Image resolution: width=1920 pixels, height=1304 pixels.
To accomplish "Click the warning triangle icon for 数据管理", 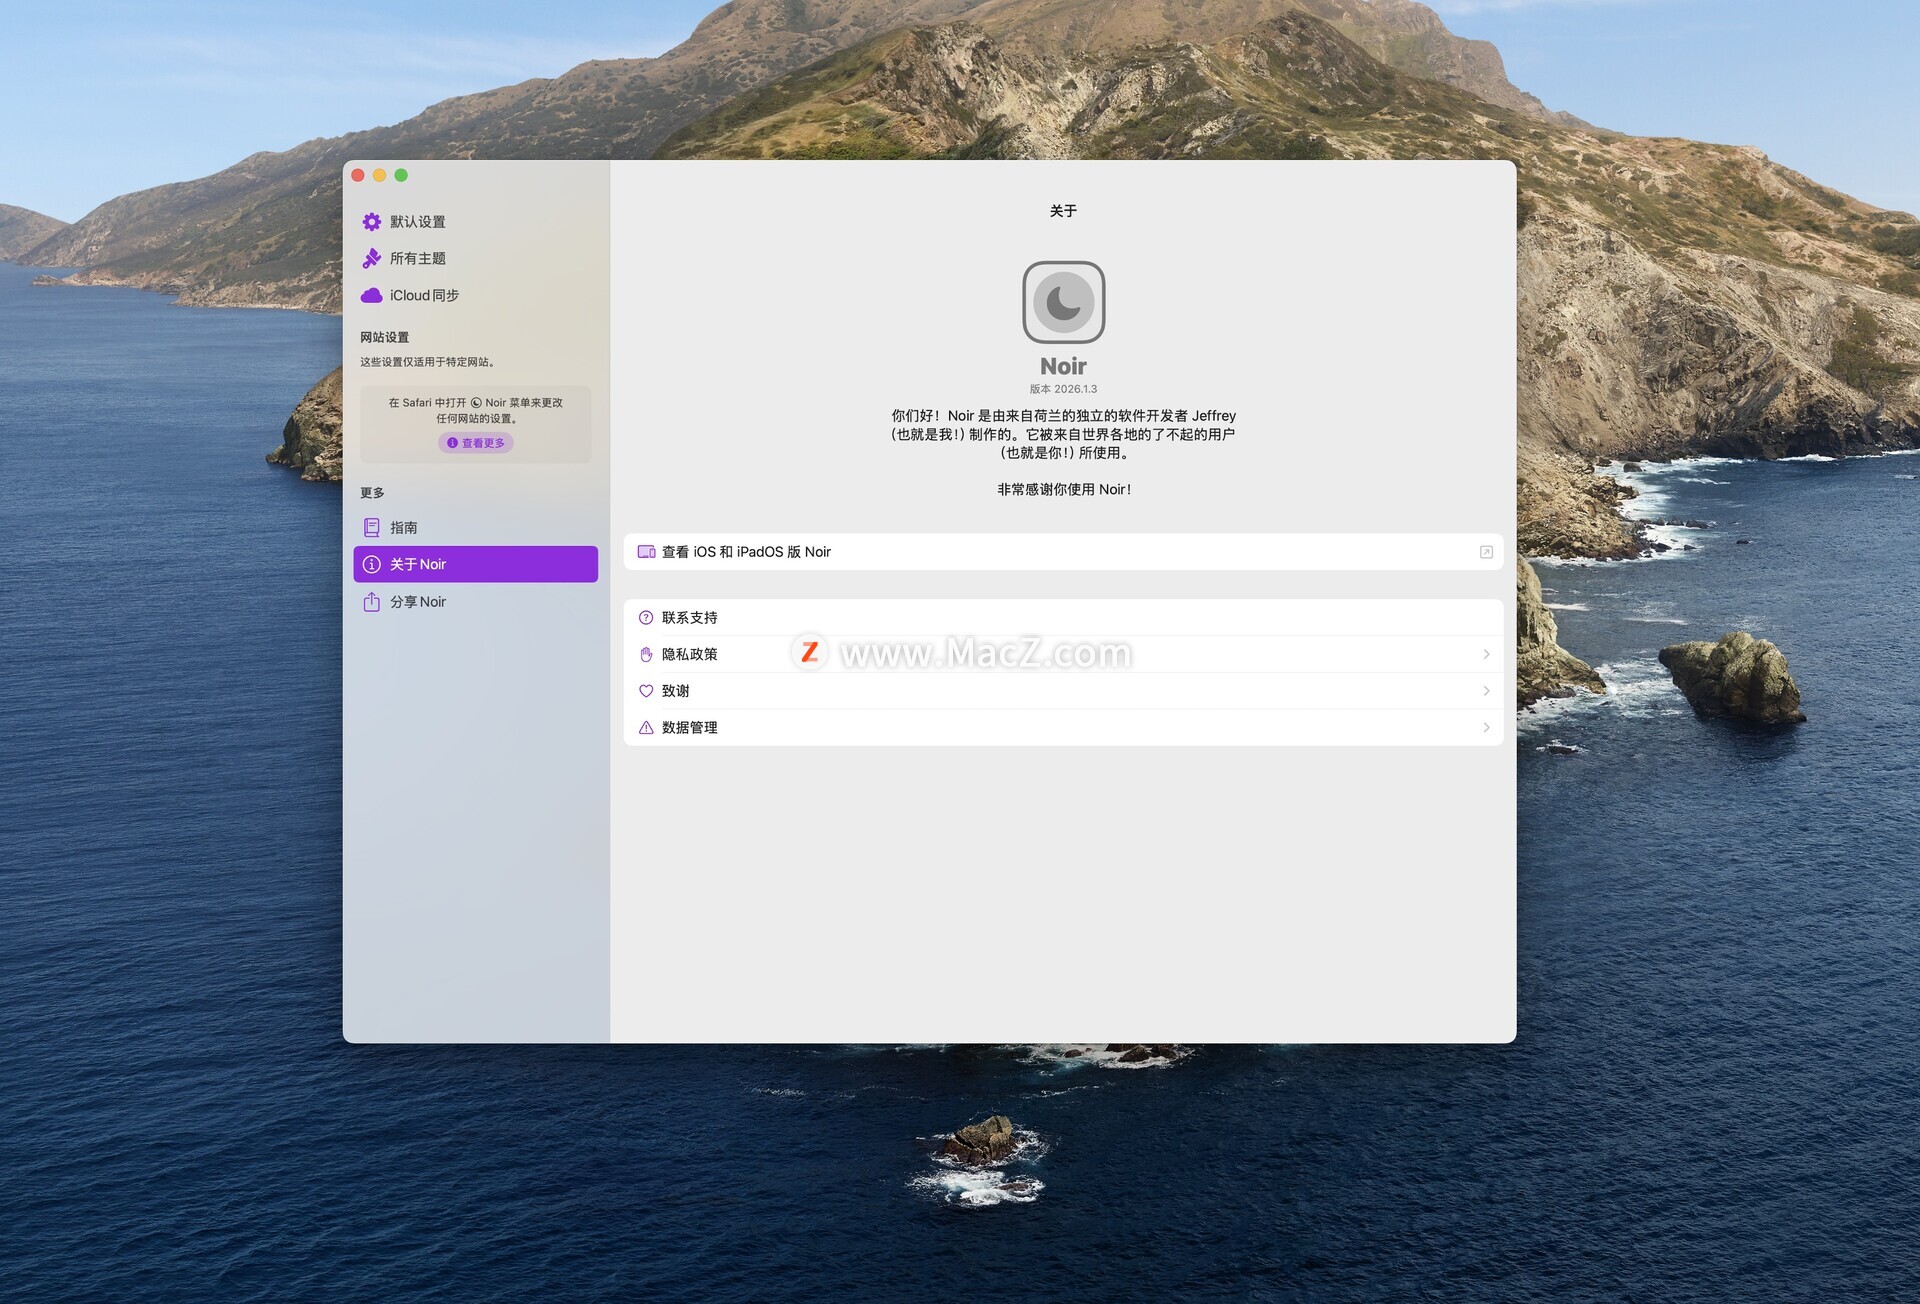I will coord(646,728).
